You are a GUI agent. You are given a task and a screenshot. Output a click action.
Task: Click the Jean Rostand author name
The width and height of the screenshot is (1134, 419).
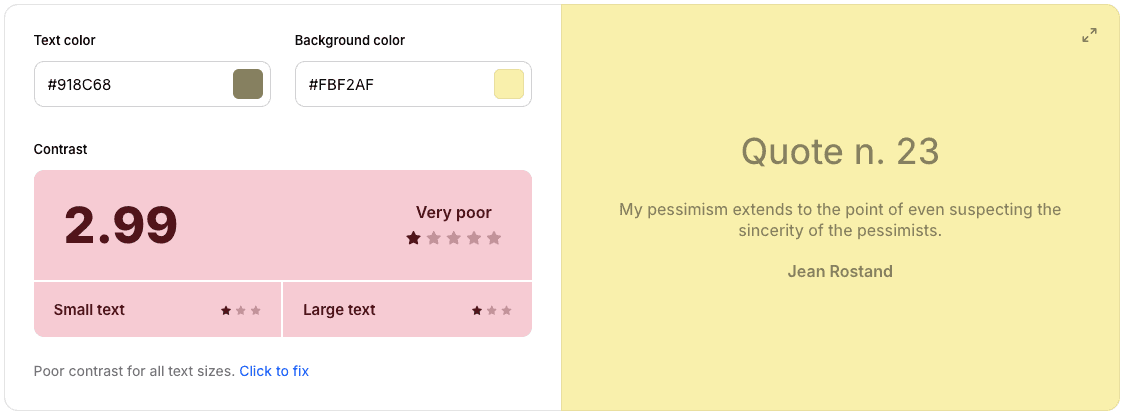[840, 271]
